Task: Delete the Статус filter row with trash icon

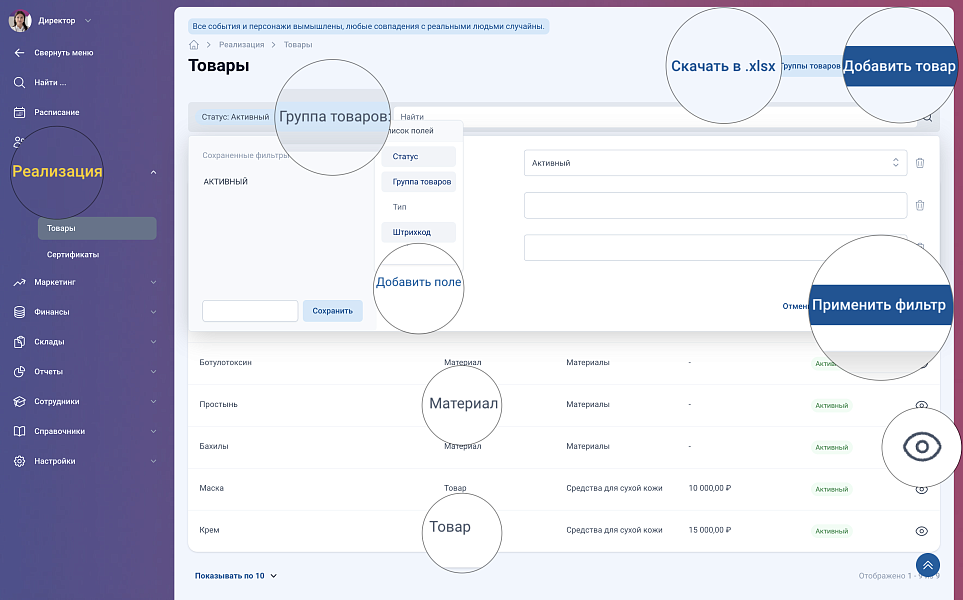Action: point(920,163)
